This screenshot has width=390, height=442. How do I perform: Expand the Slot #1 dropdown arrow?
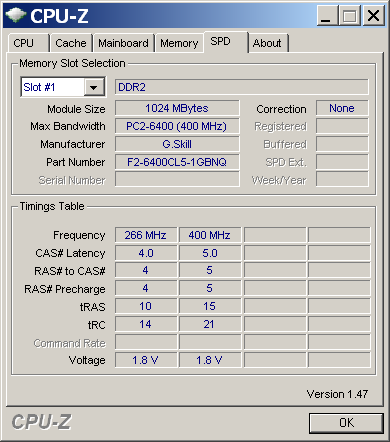94,87
